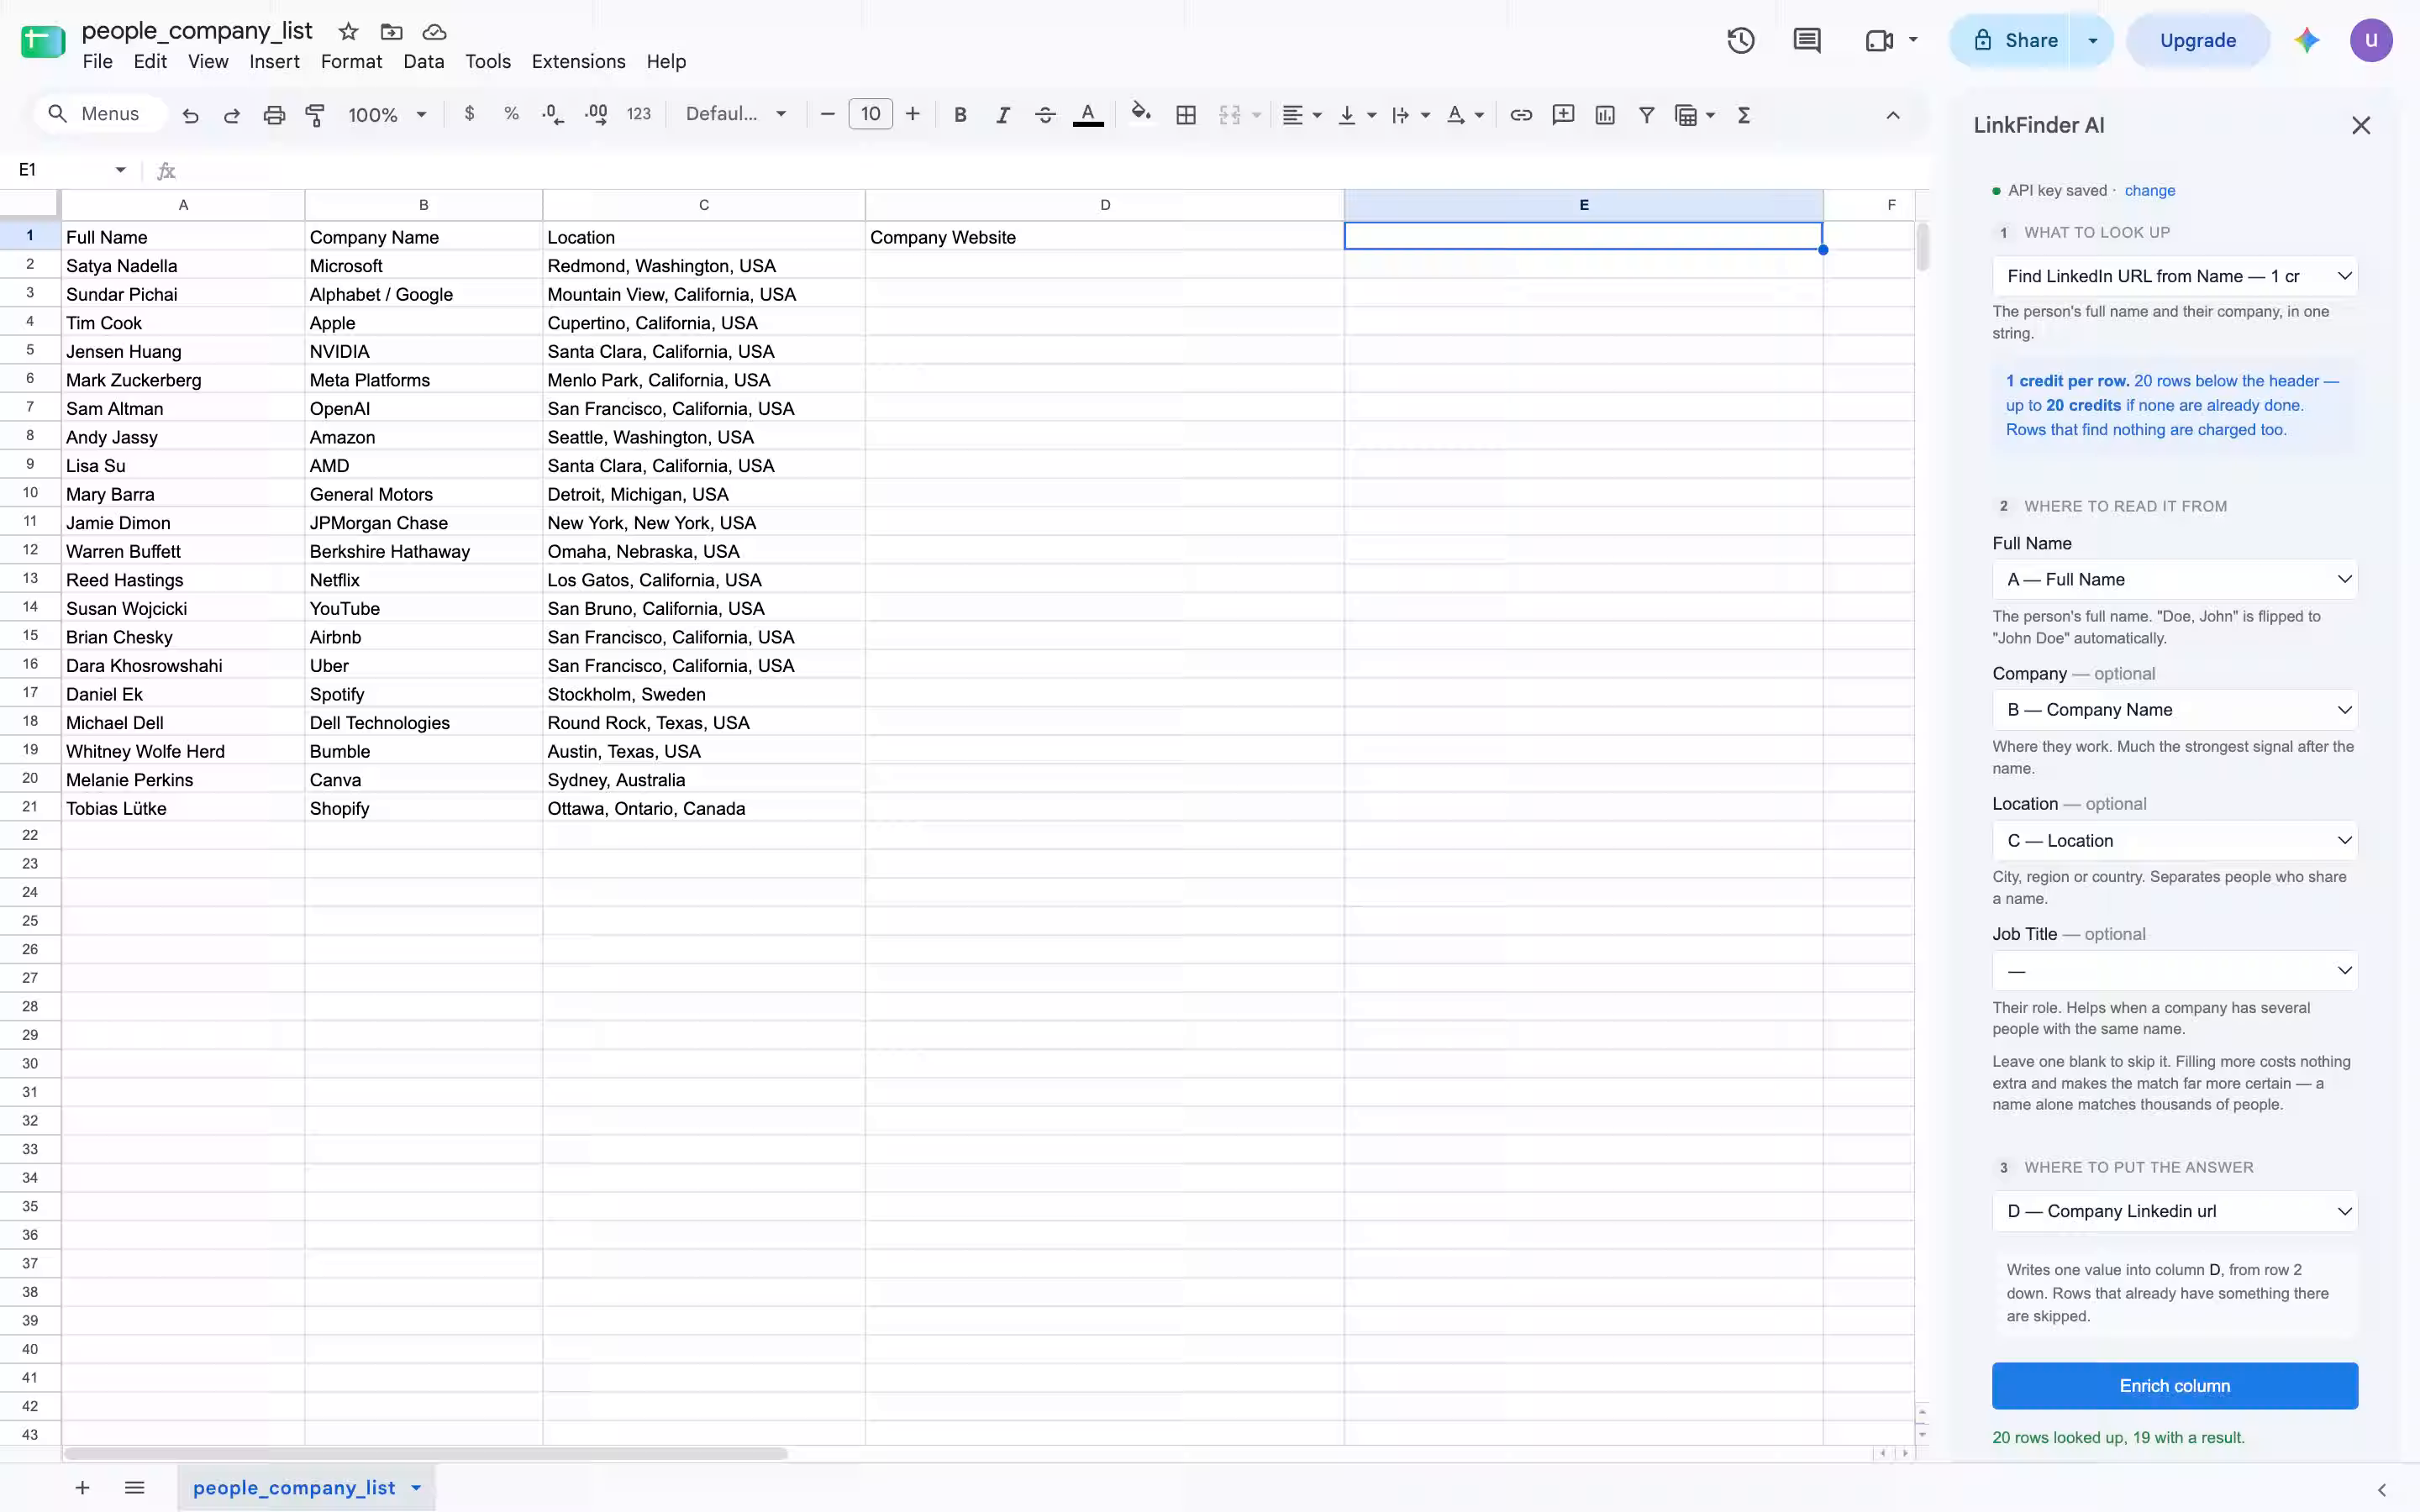Screen dimensions: 2420x1512
Task: Open the Edit menu
Action: click(x=150, y=61)
